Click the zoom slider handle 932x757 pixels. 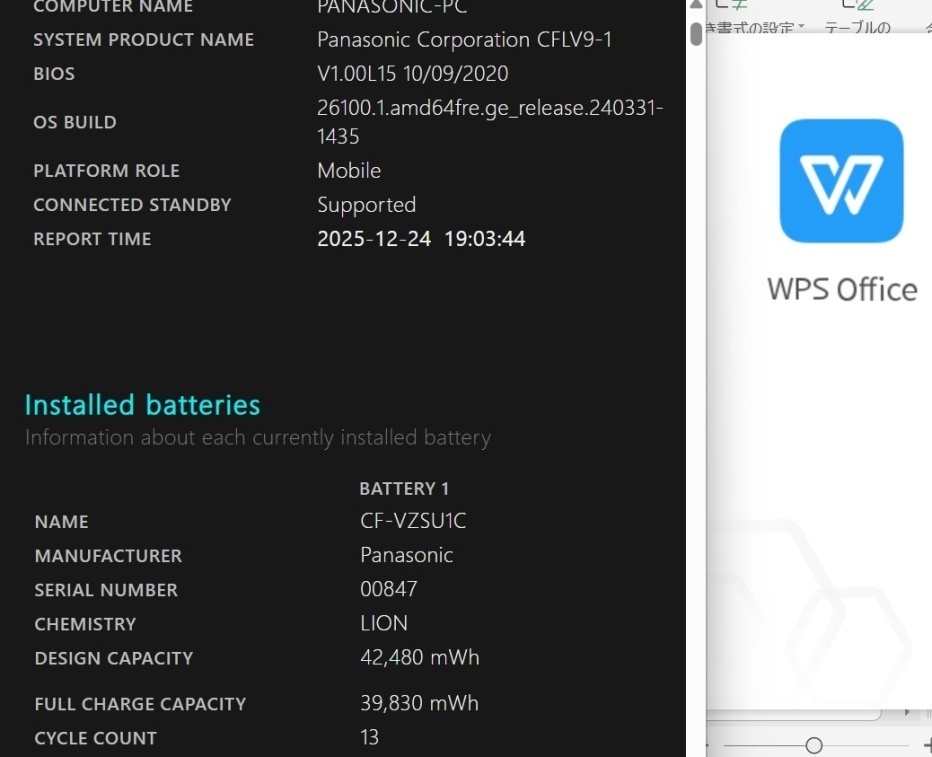[x=814, y=746]
